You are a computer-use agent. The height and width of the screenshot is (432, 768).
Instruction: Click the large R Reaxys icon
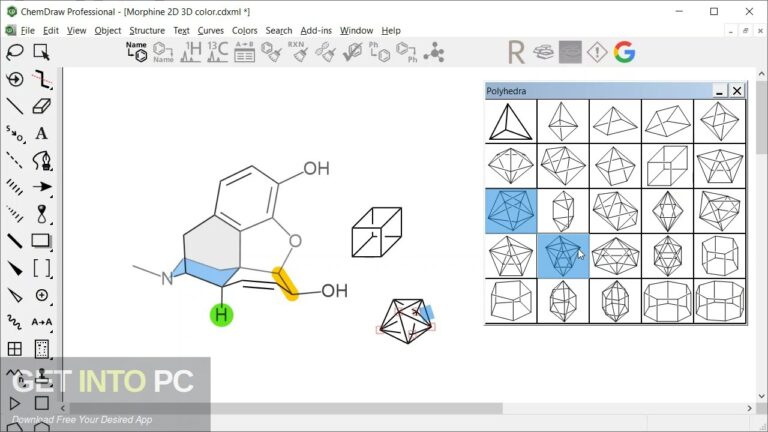[x=516, y=52]
